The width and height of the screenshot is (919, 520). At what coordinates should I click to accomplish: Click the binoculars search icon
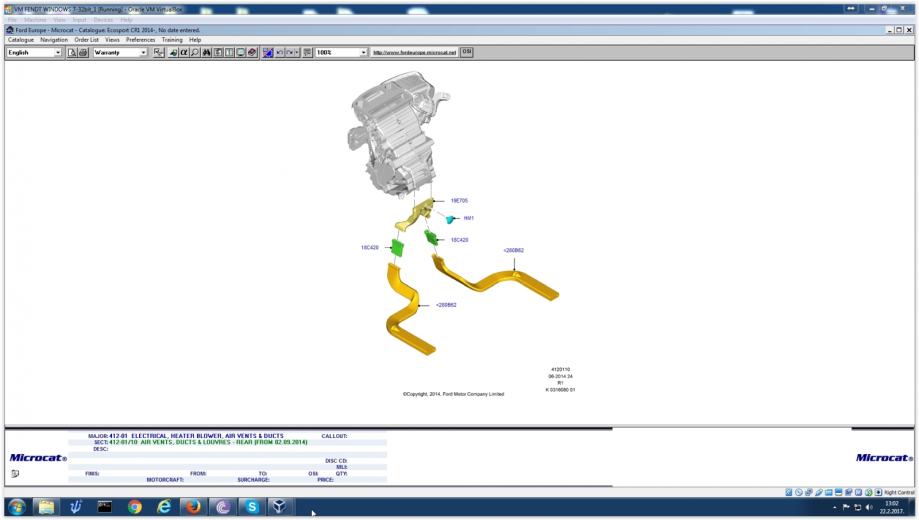pyautogui.click(x=207, y=52)
